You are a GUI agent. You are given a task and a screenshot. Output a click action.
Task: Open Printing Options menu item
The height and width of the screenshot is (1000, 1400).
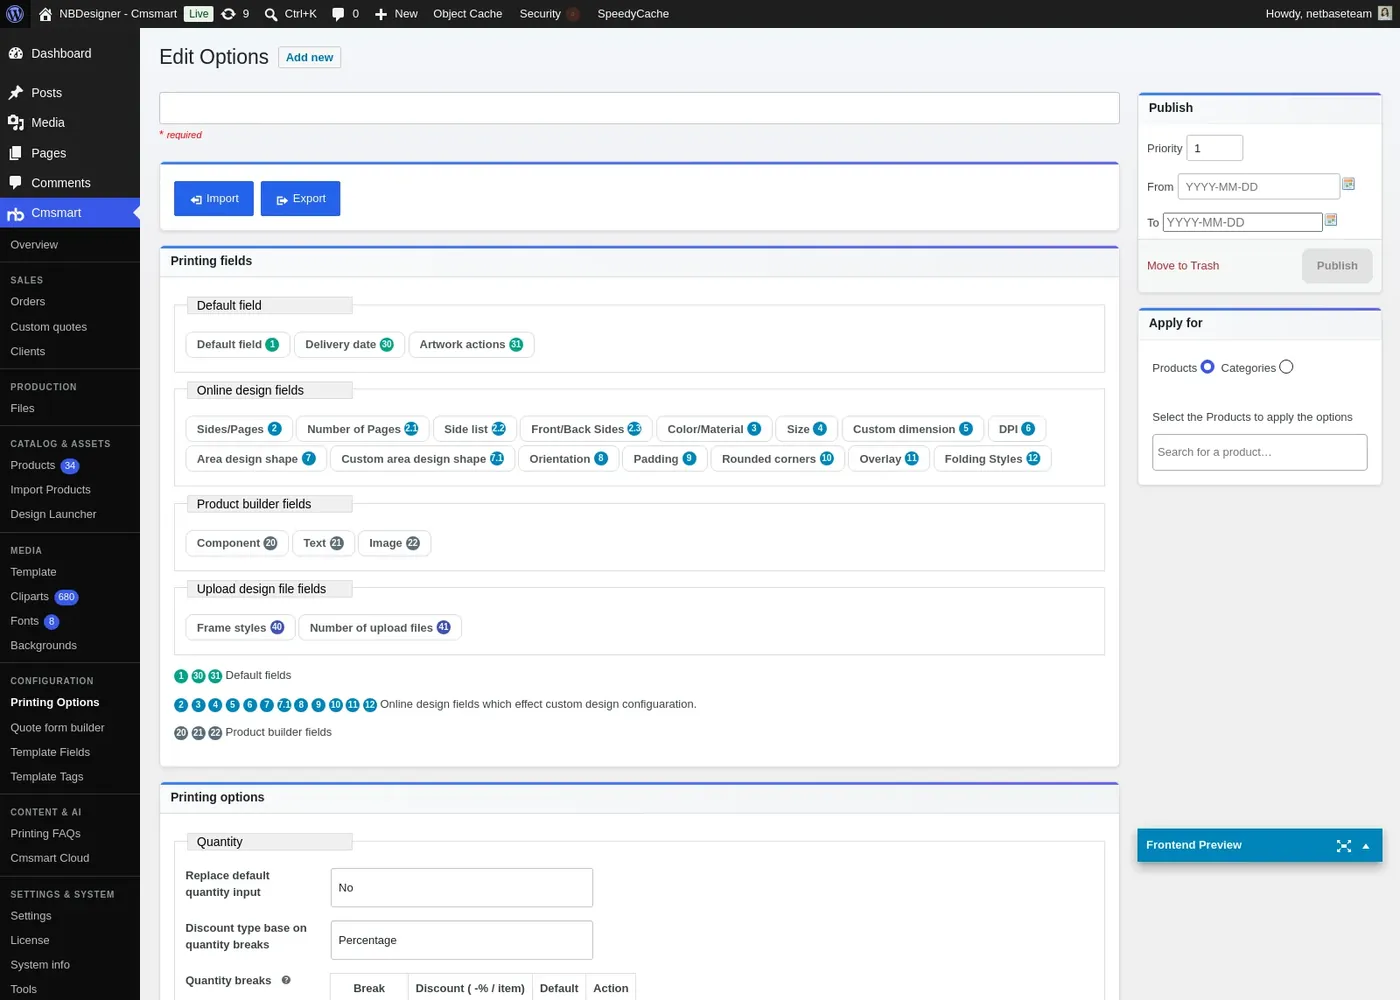55,703
